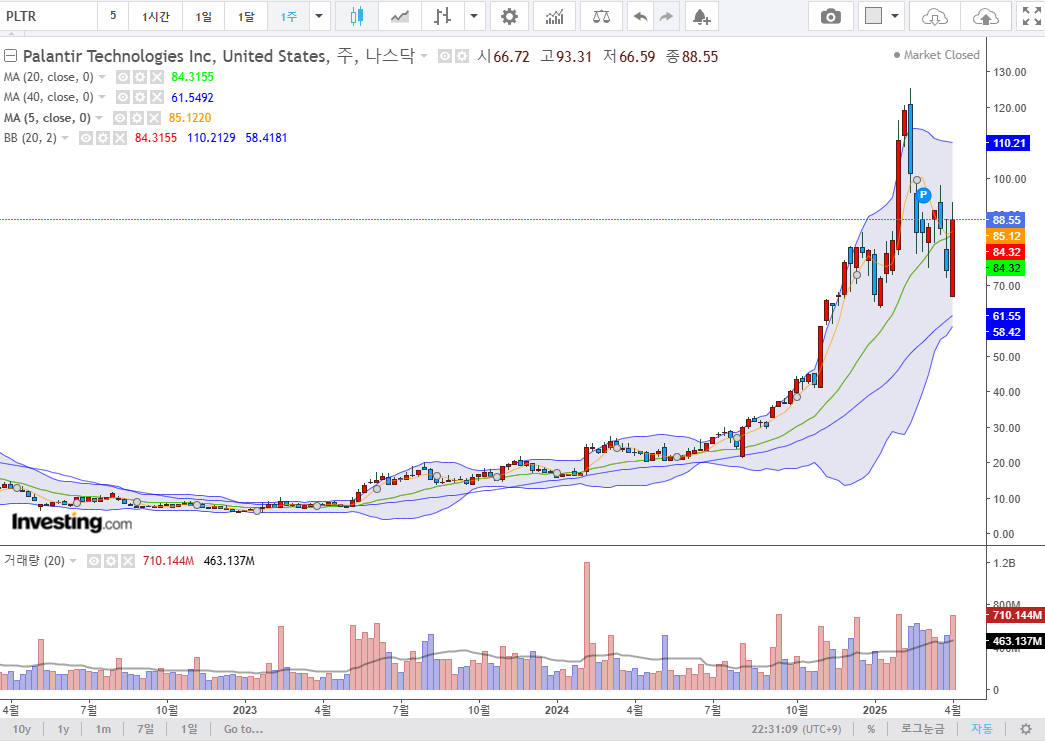The width and height of the screenshot is (1045, 741).
Task: Click the PLTR symbol search field
Action: click(49, 16)
